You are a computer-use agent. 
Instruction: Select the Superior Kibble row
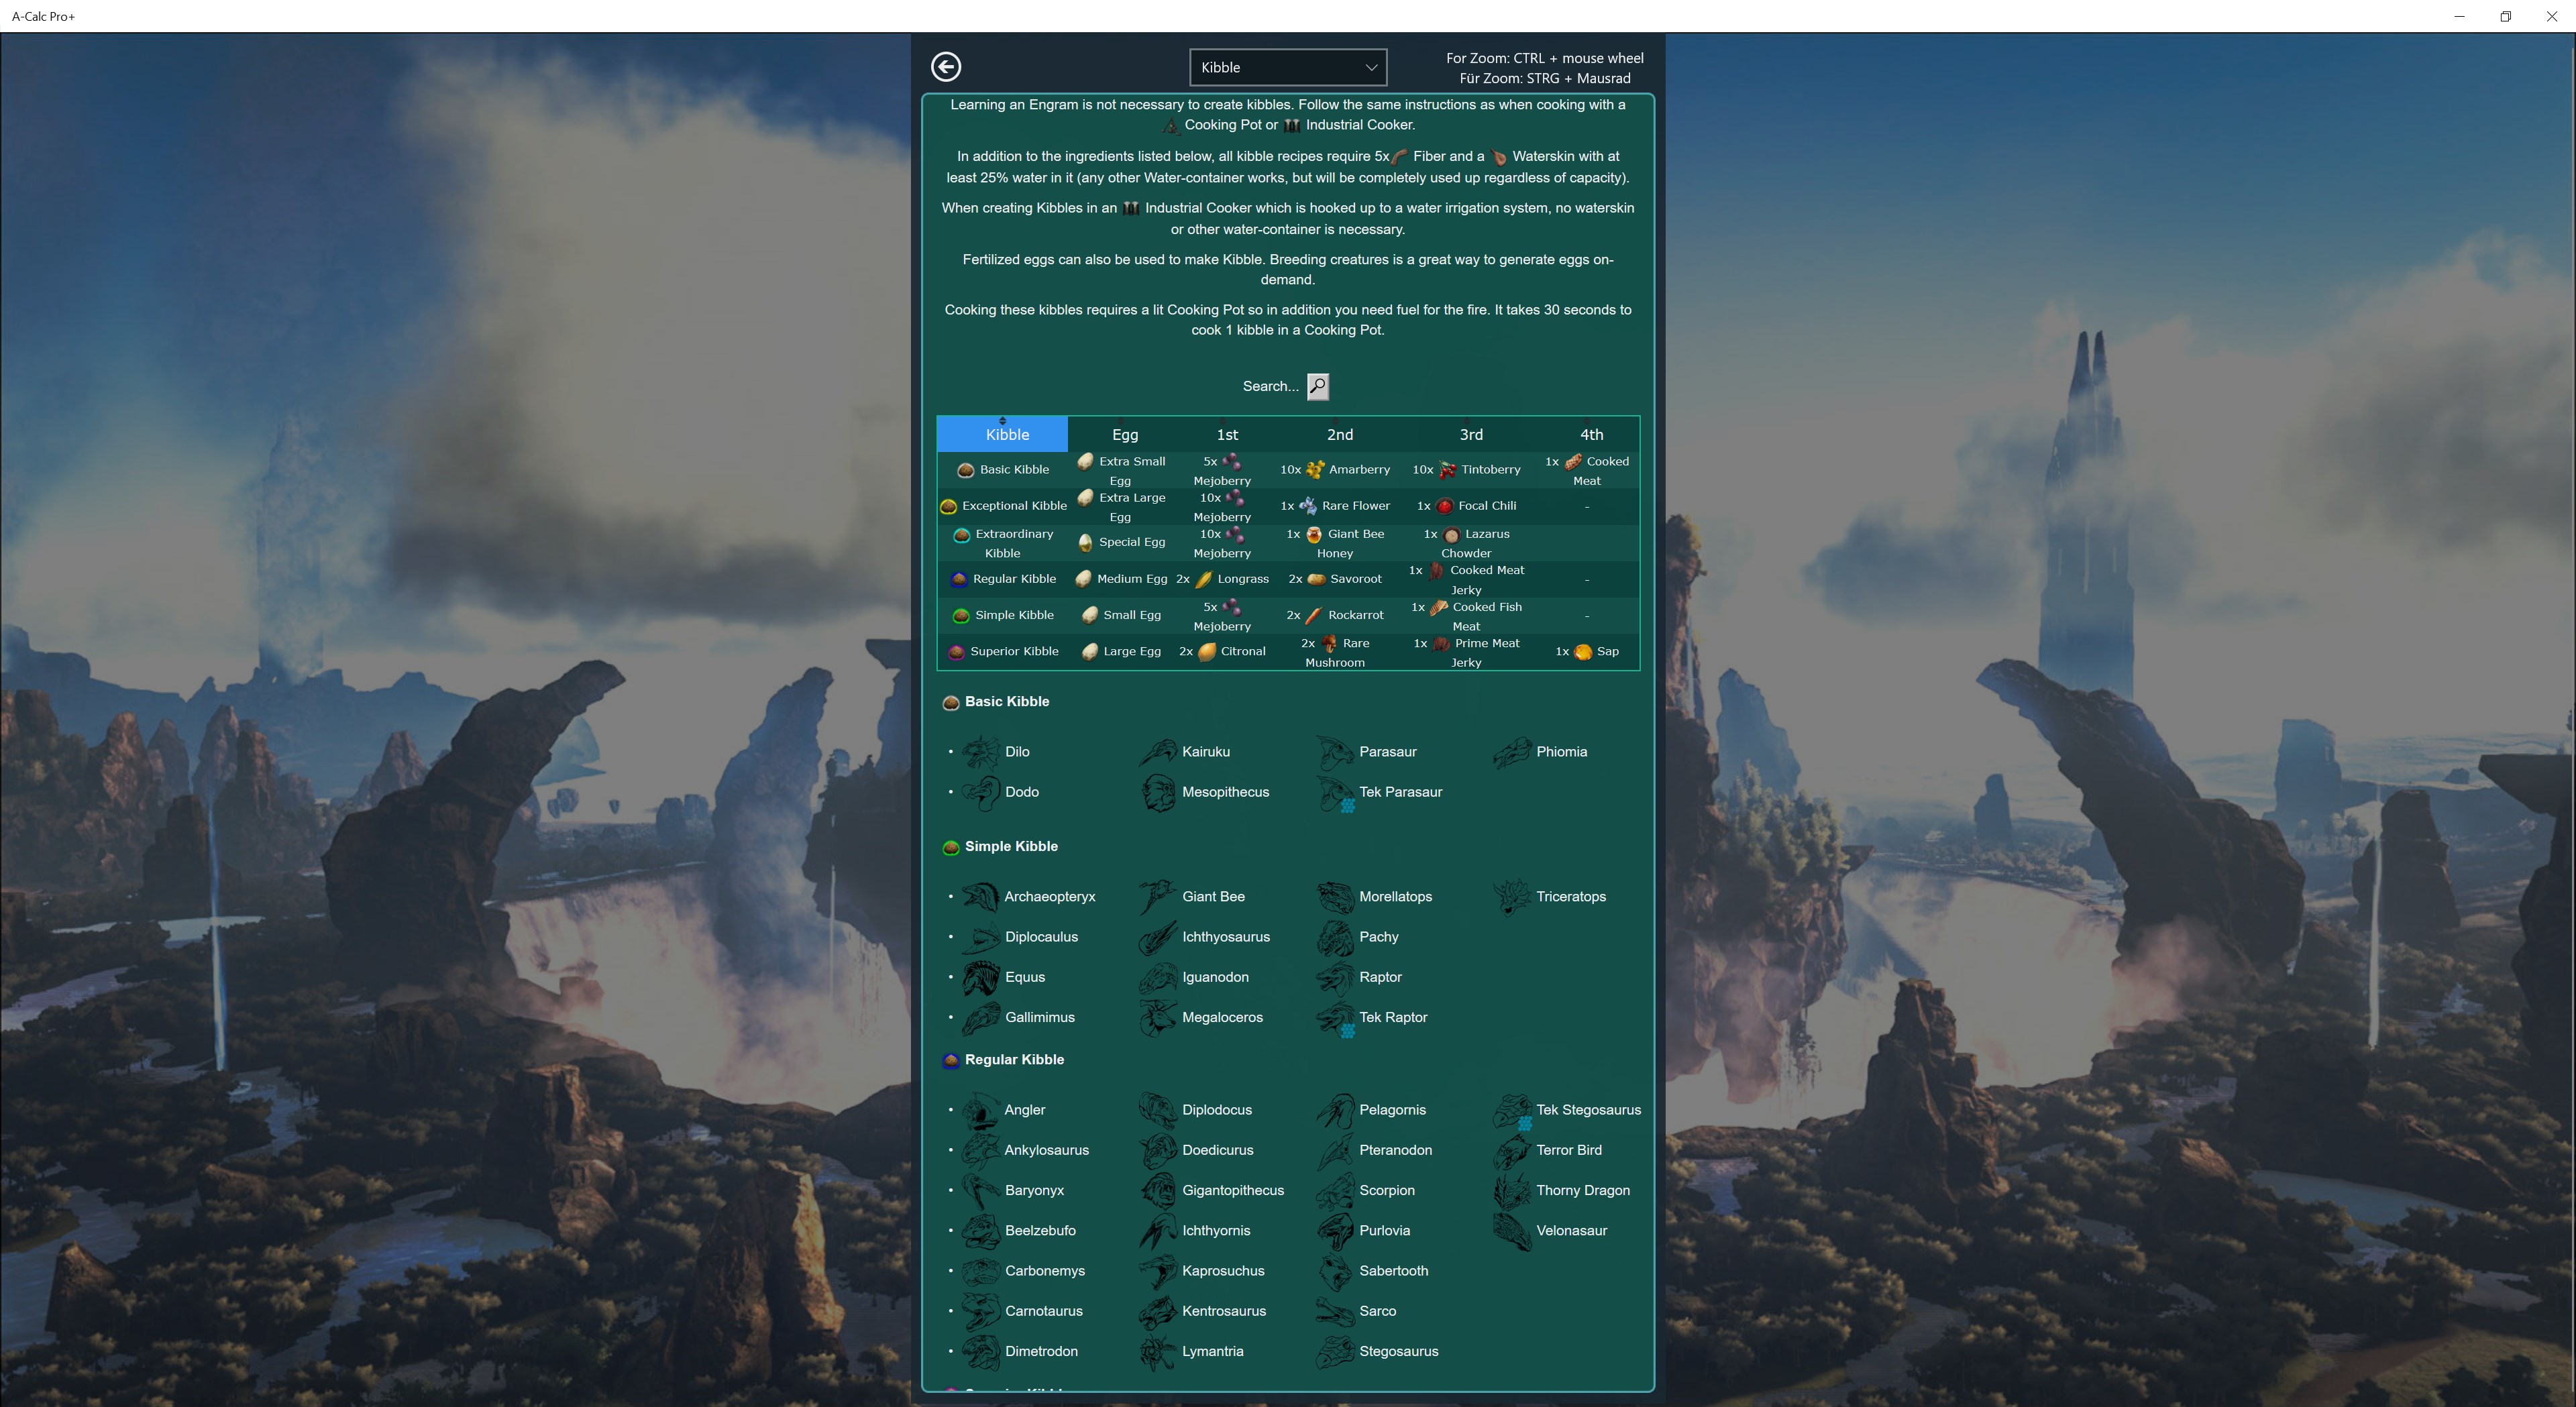pos(1013,651)
